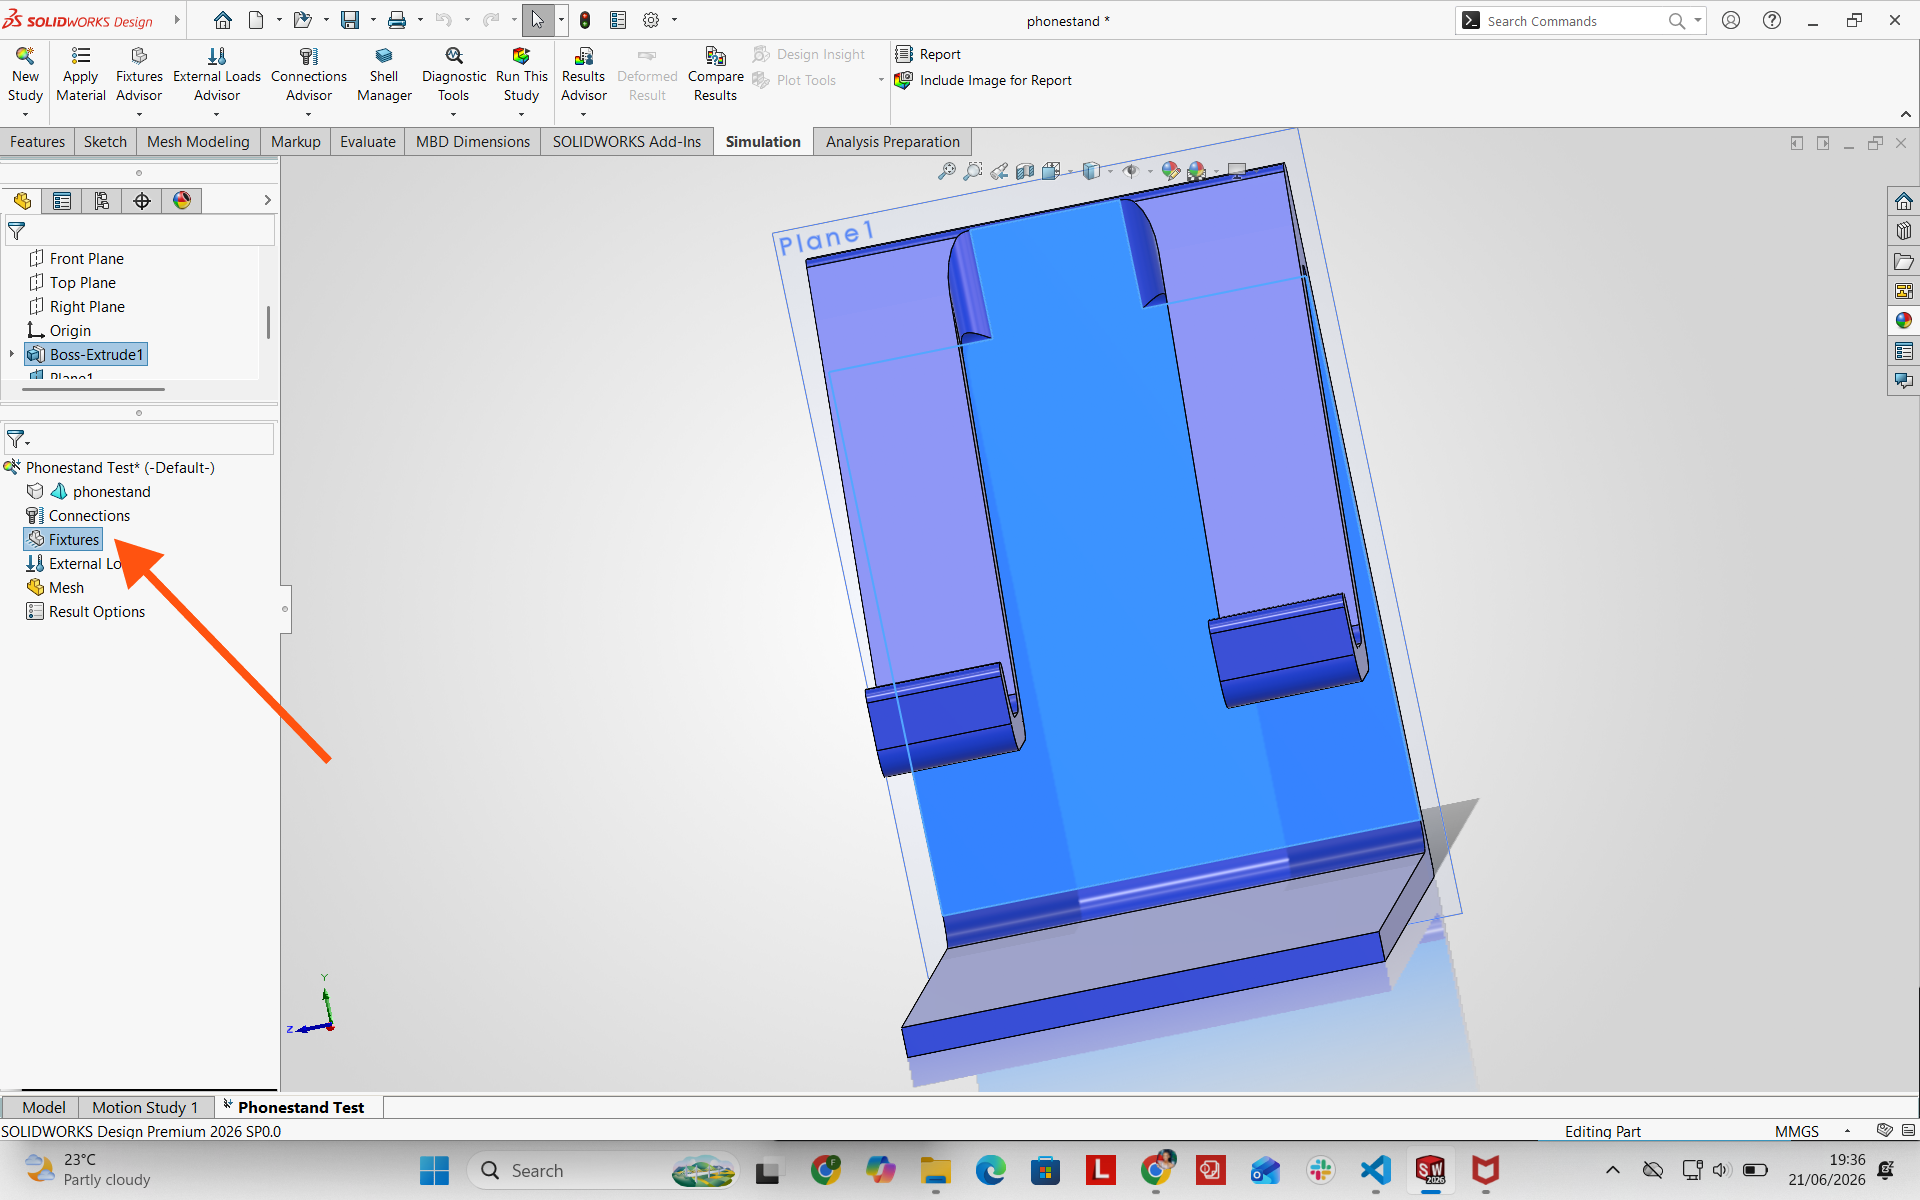Open the MMGS unit system menu
1920x1200 pixels.
click(x=1797, y=1131)
